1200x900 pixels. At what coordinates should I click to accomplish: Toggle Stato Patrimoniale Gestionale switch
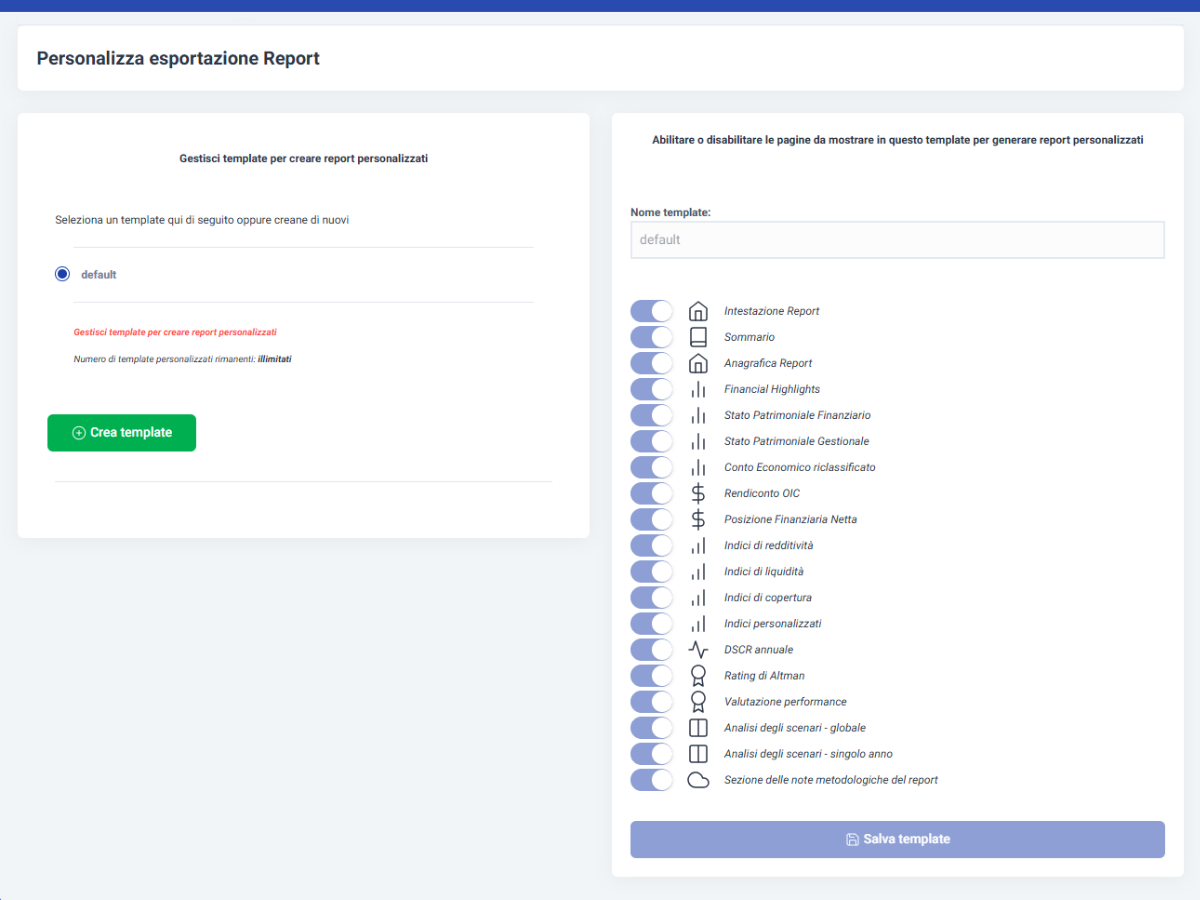[x=652, y=441]
